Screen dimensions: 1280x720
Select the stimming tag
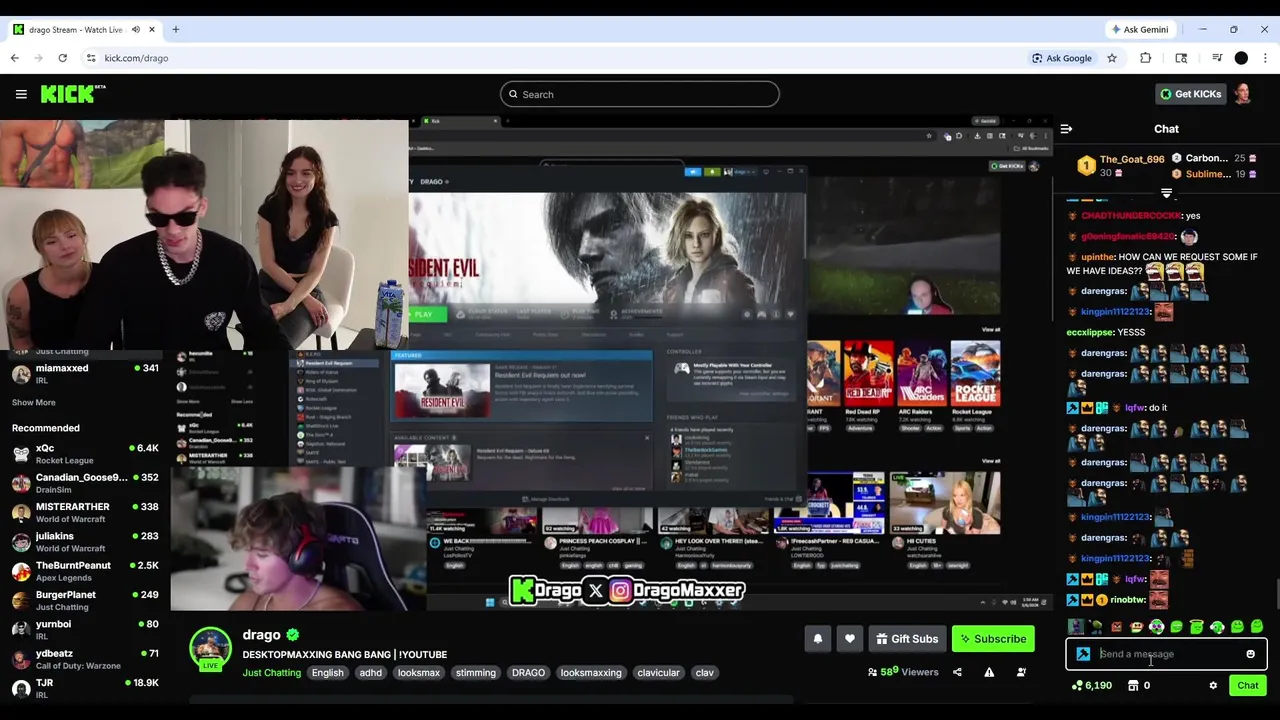[476, 673]
